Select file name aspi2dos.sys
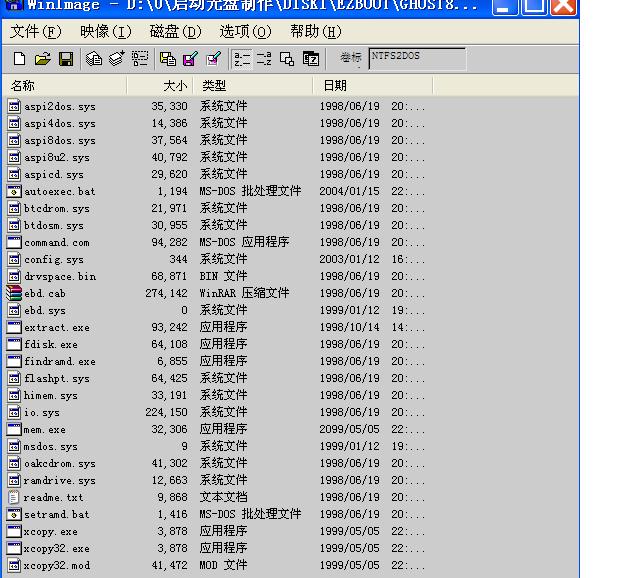The height and width of the screenshot is (578, 640). click(60, 107)
